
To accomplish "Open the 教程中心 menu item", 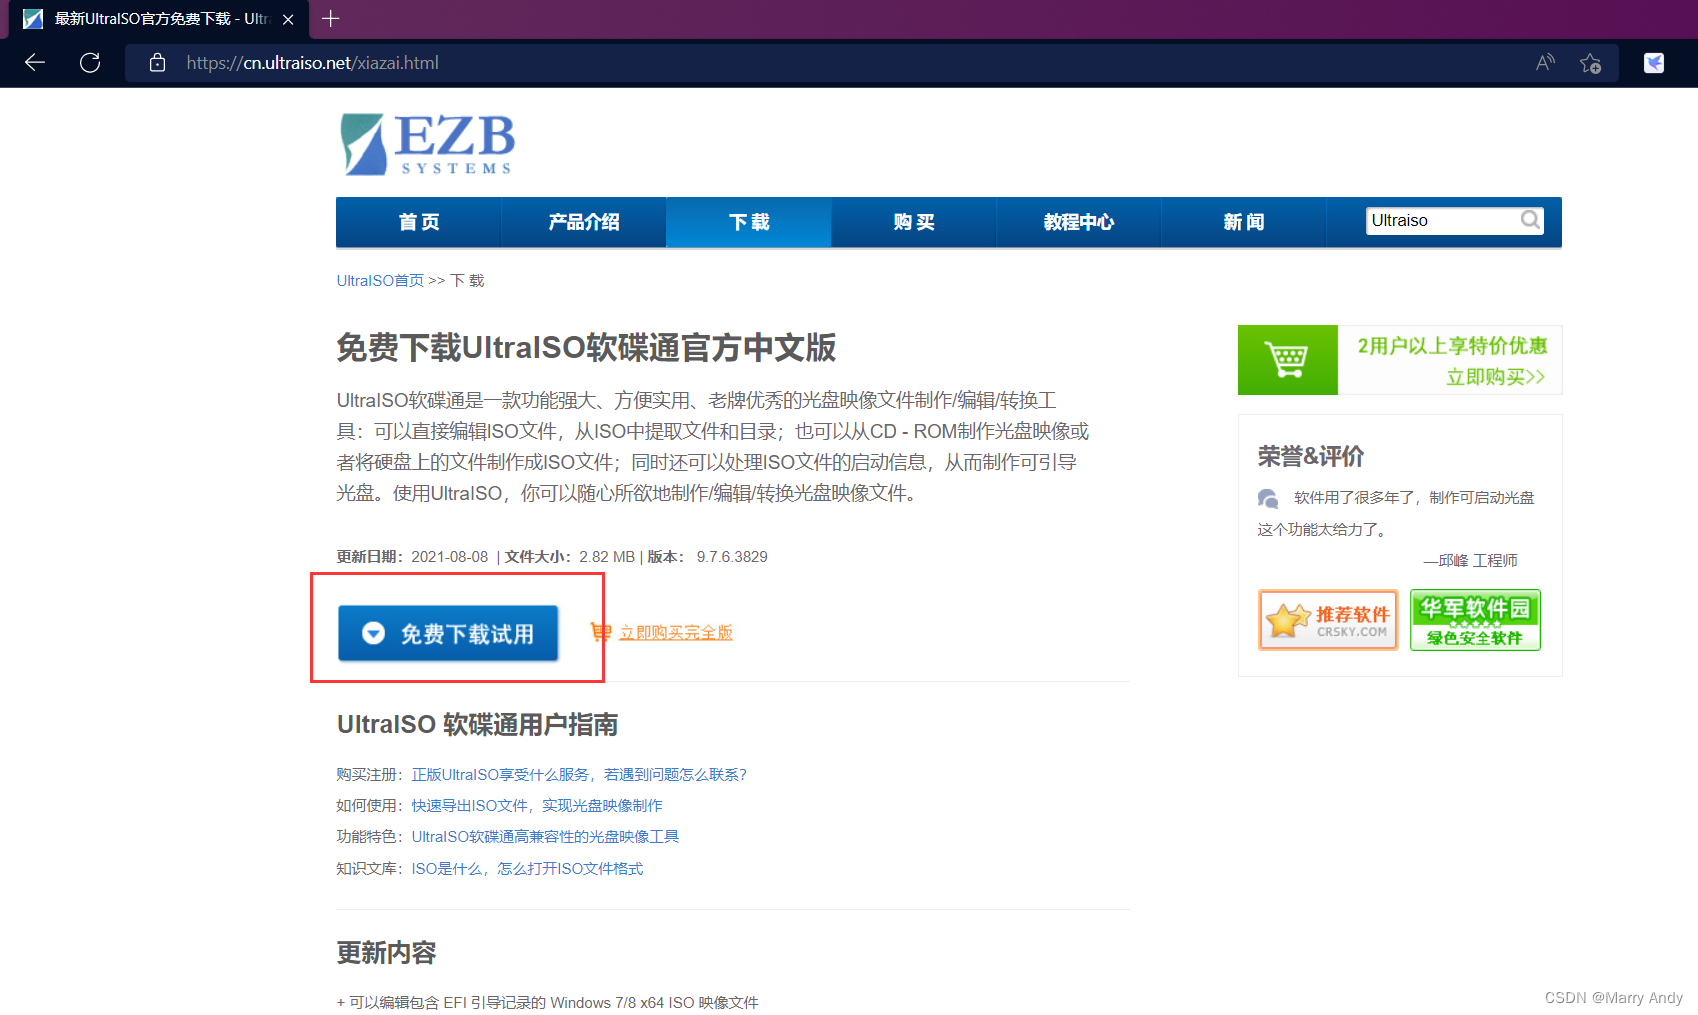I will (1078, 222).
